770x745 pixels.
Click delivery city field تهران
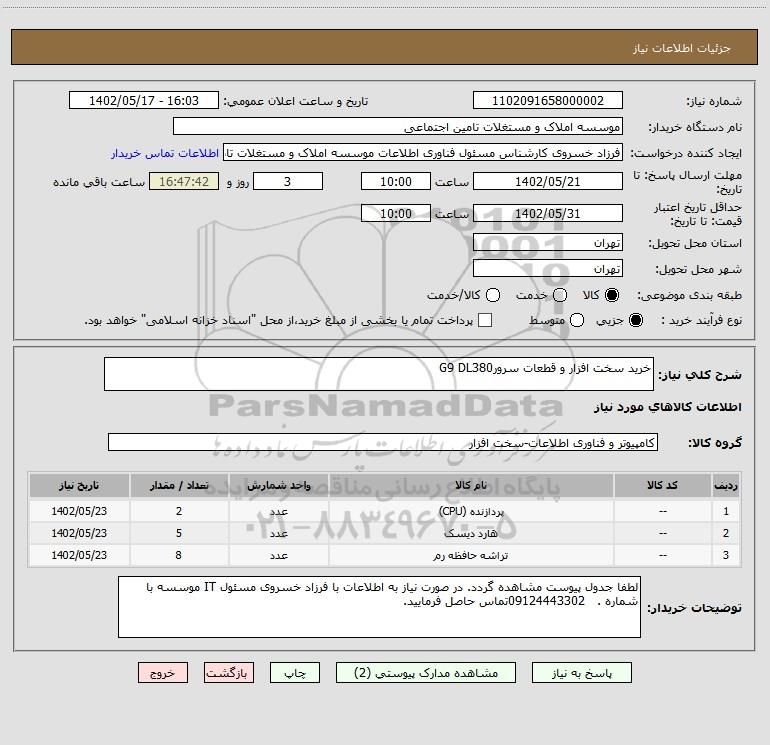pos(548,268)
